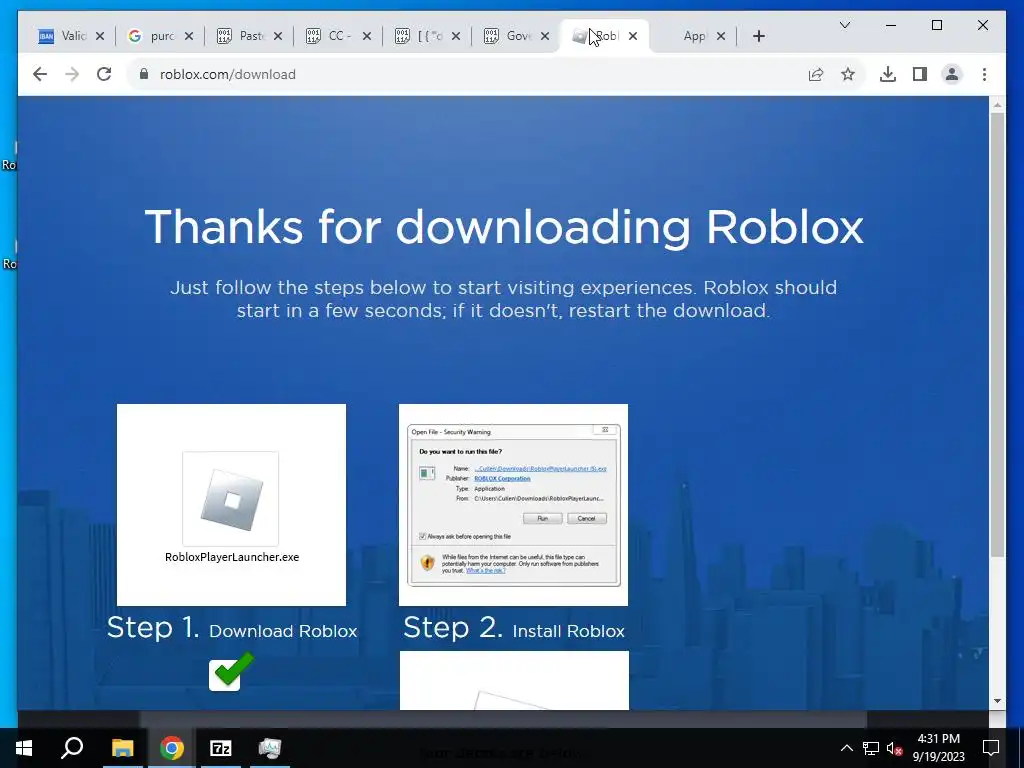Click the green checkmark under Step 1

(x=230, y=671)
